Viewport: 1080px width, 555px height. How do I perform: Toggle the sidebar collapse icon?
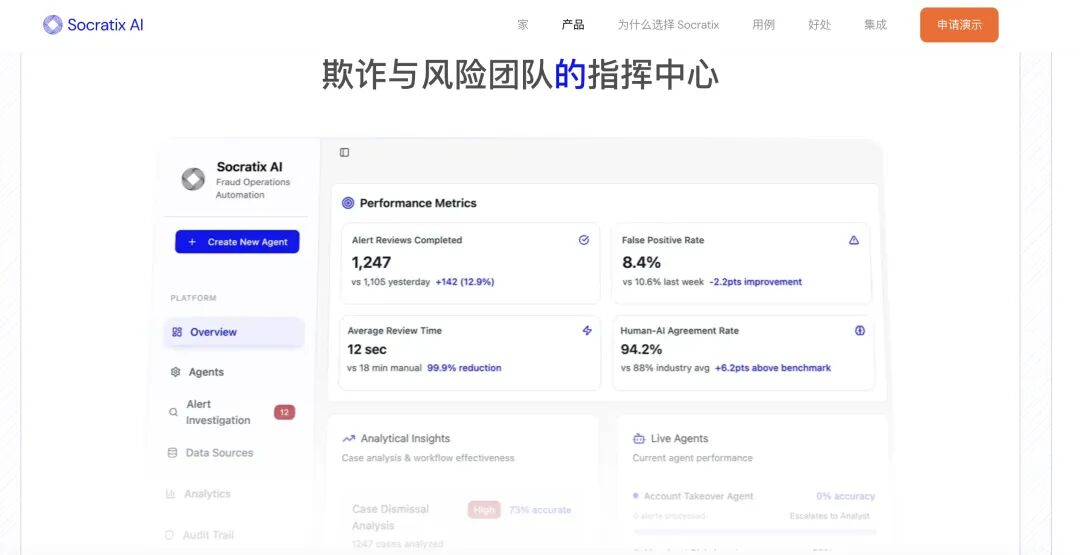click(344, 152)
